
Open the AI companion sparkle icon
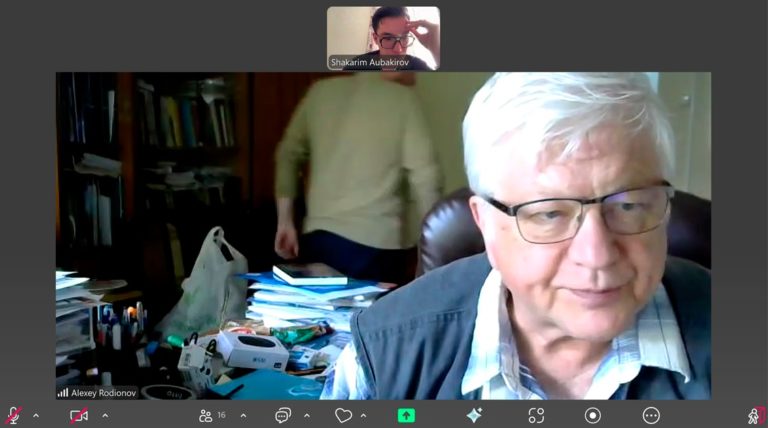tap(474, 416)
